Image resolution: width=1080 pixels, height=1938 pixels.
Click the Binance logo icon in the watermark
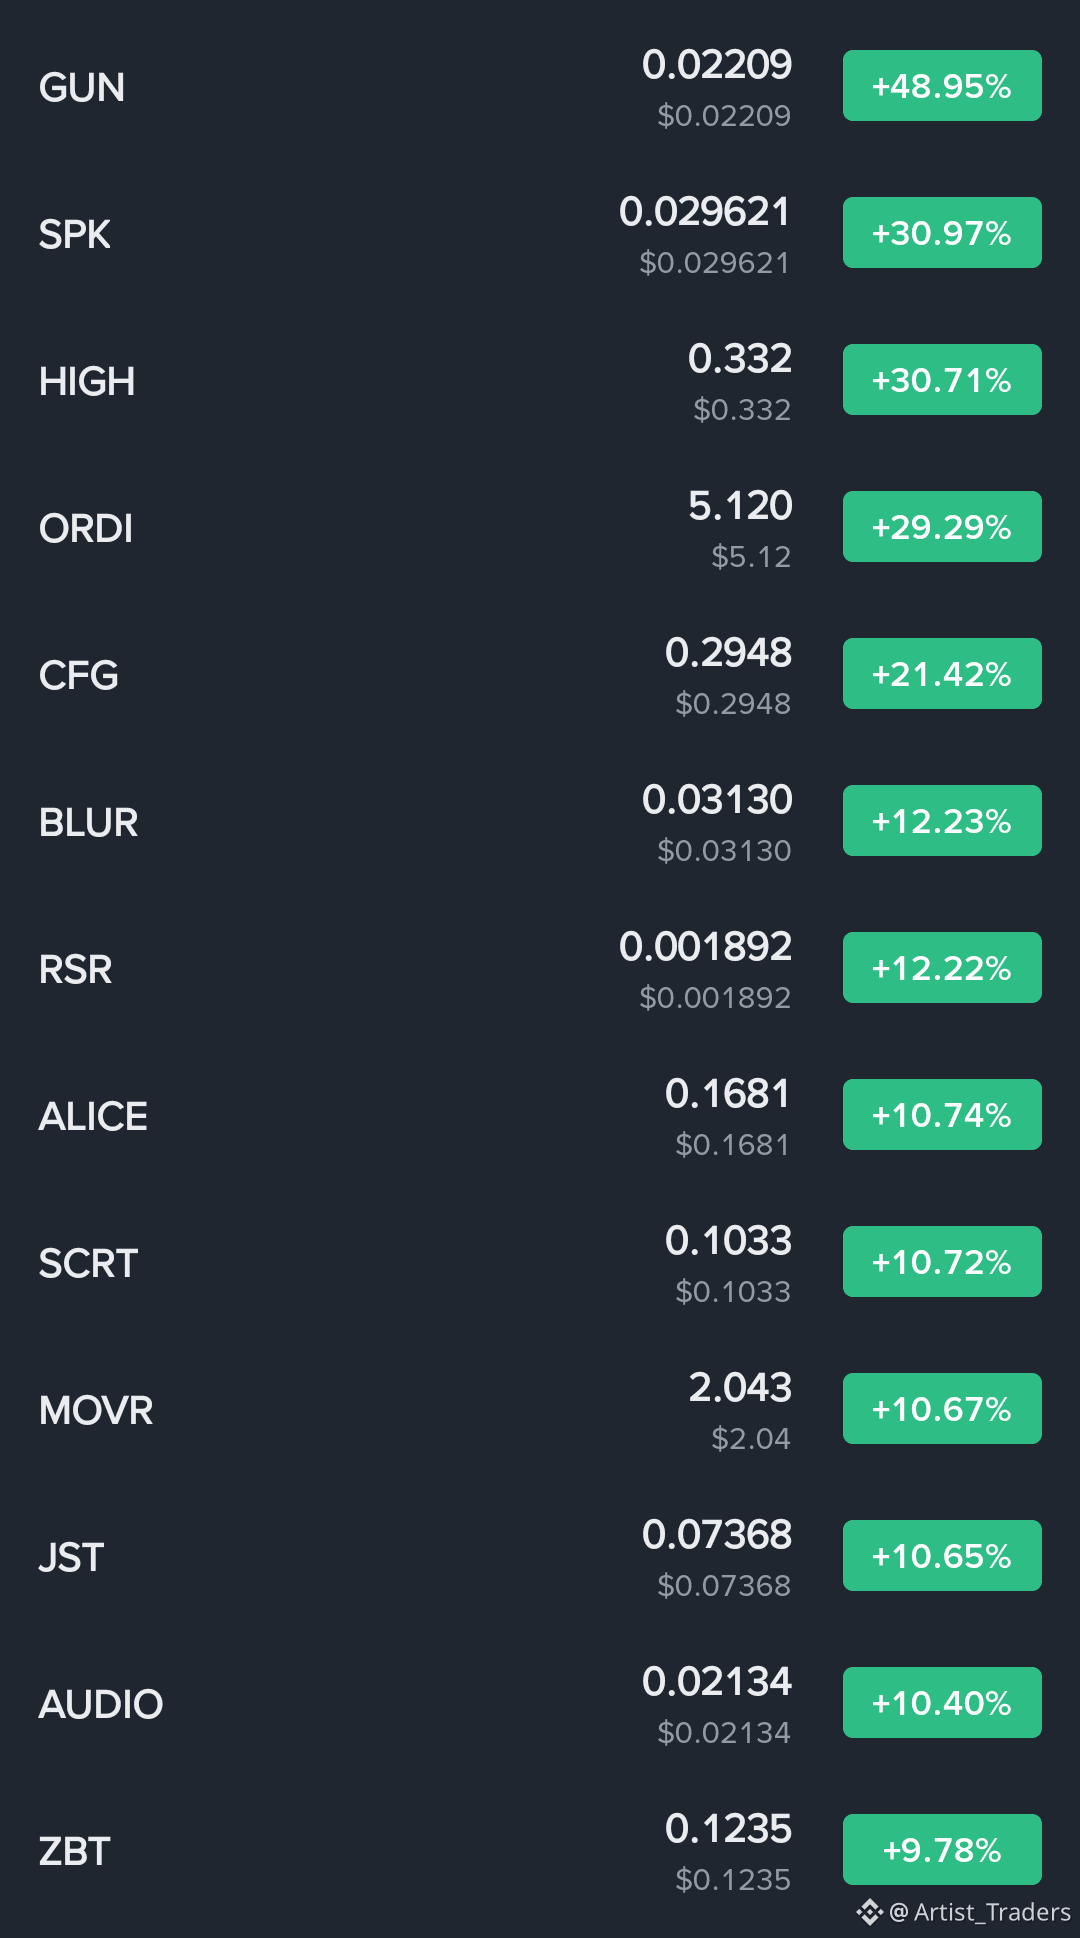pos(869,1912)
